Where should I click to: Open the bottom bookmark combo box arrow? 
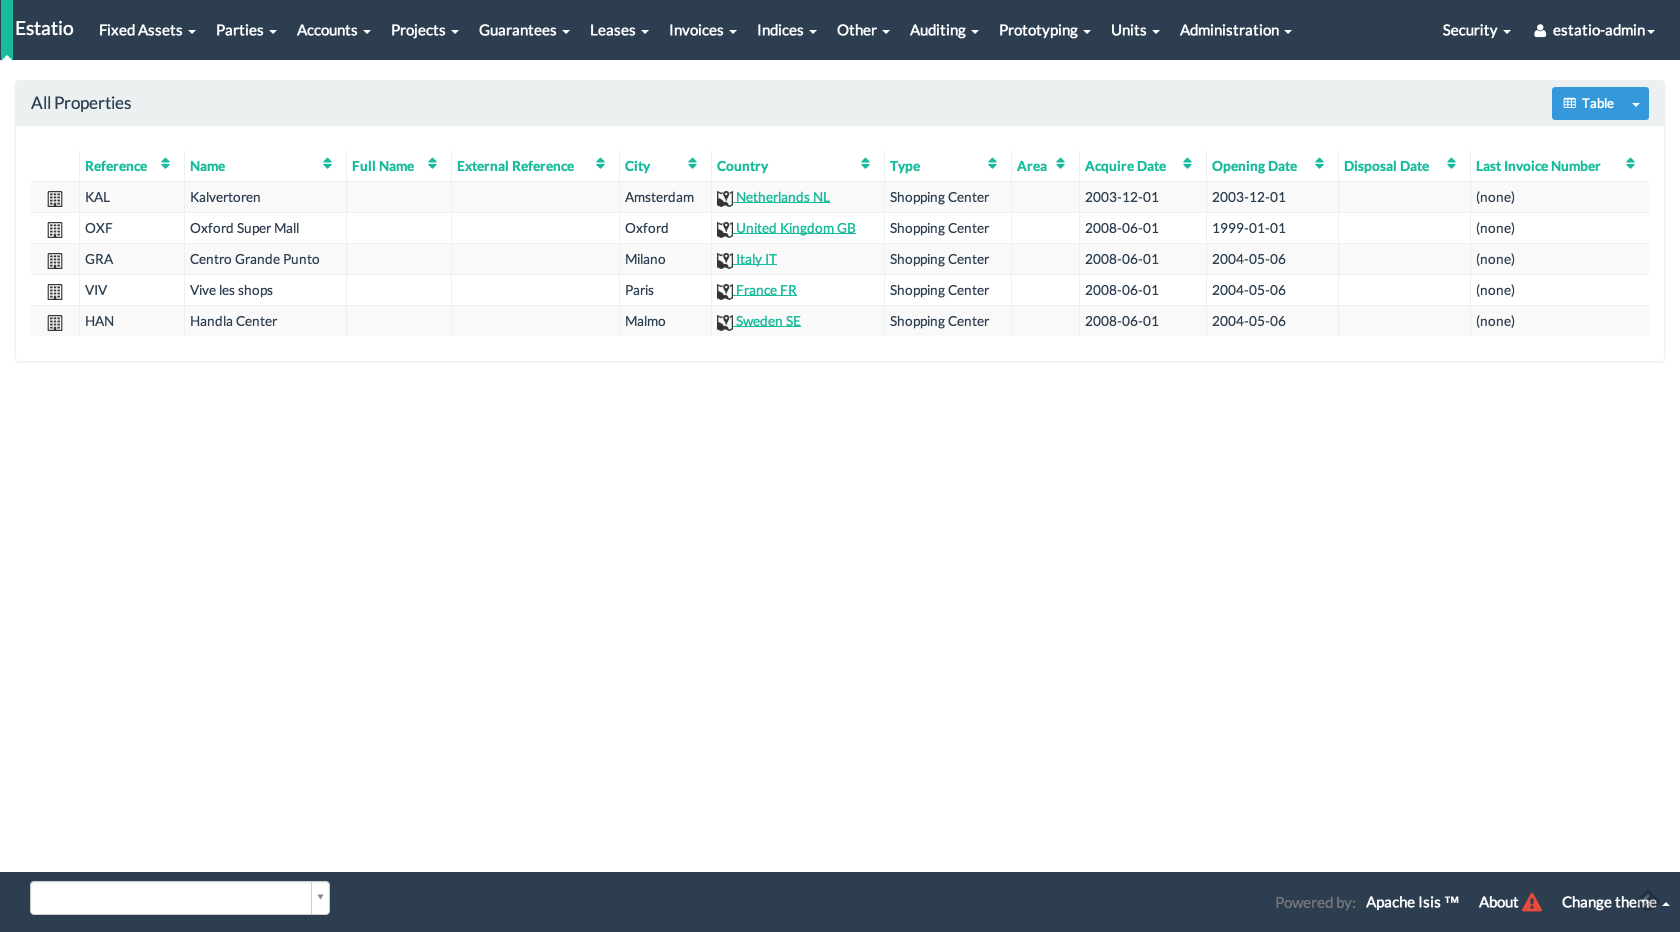click(320, 898)
